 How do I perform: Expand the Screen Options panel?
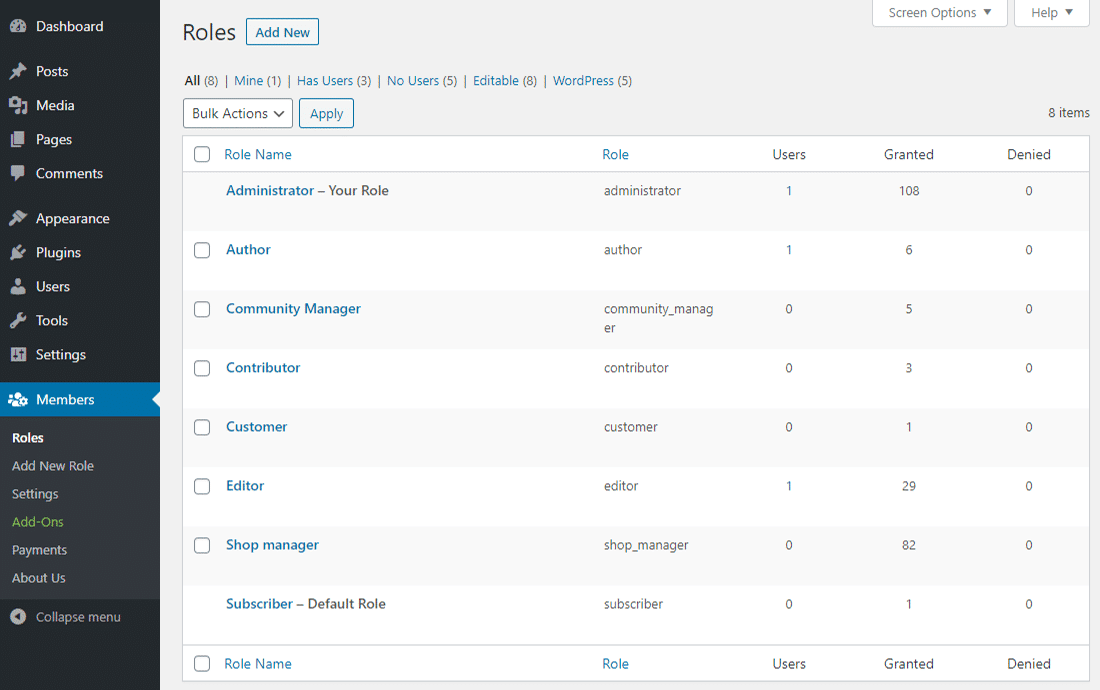click(938, 13)
